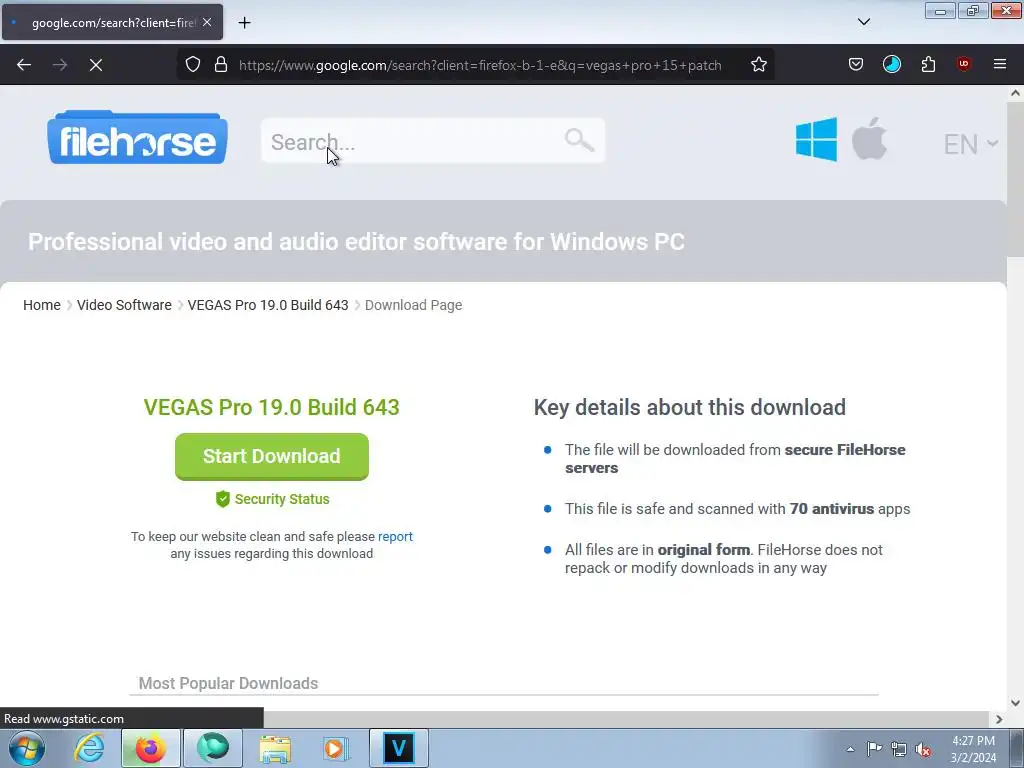The width and height of the screenshot is (1024, 768).
Task: Click the muted volume tray icon
Action: (923, 749)
